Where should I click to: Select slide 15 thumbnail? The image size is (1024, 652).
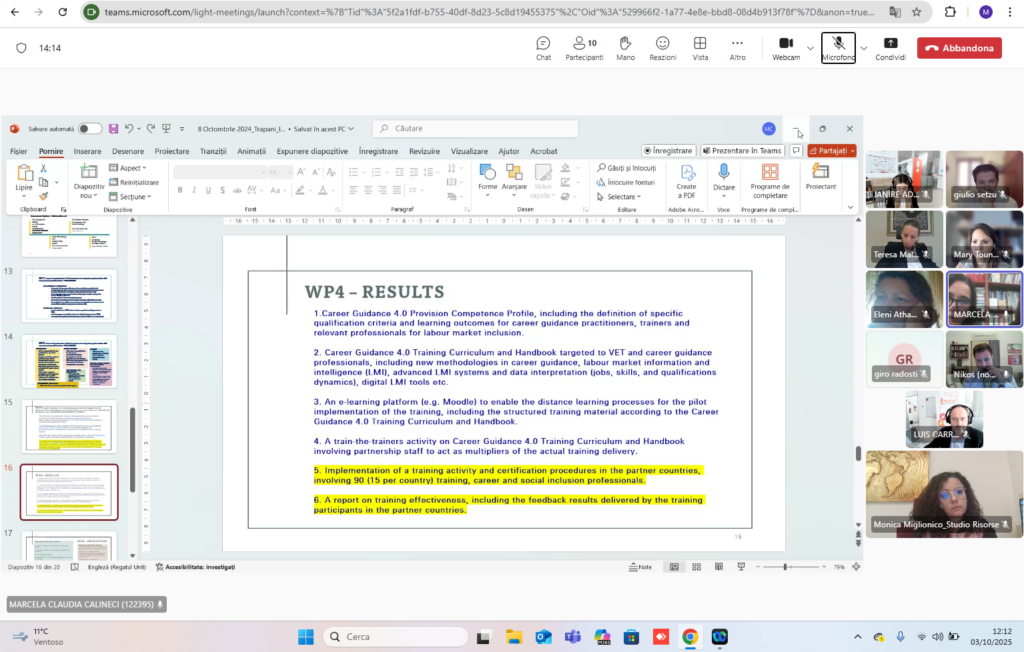tap(69, 427)
